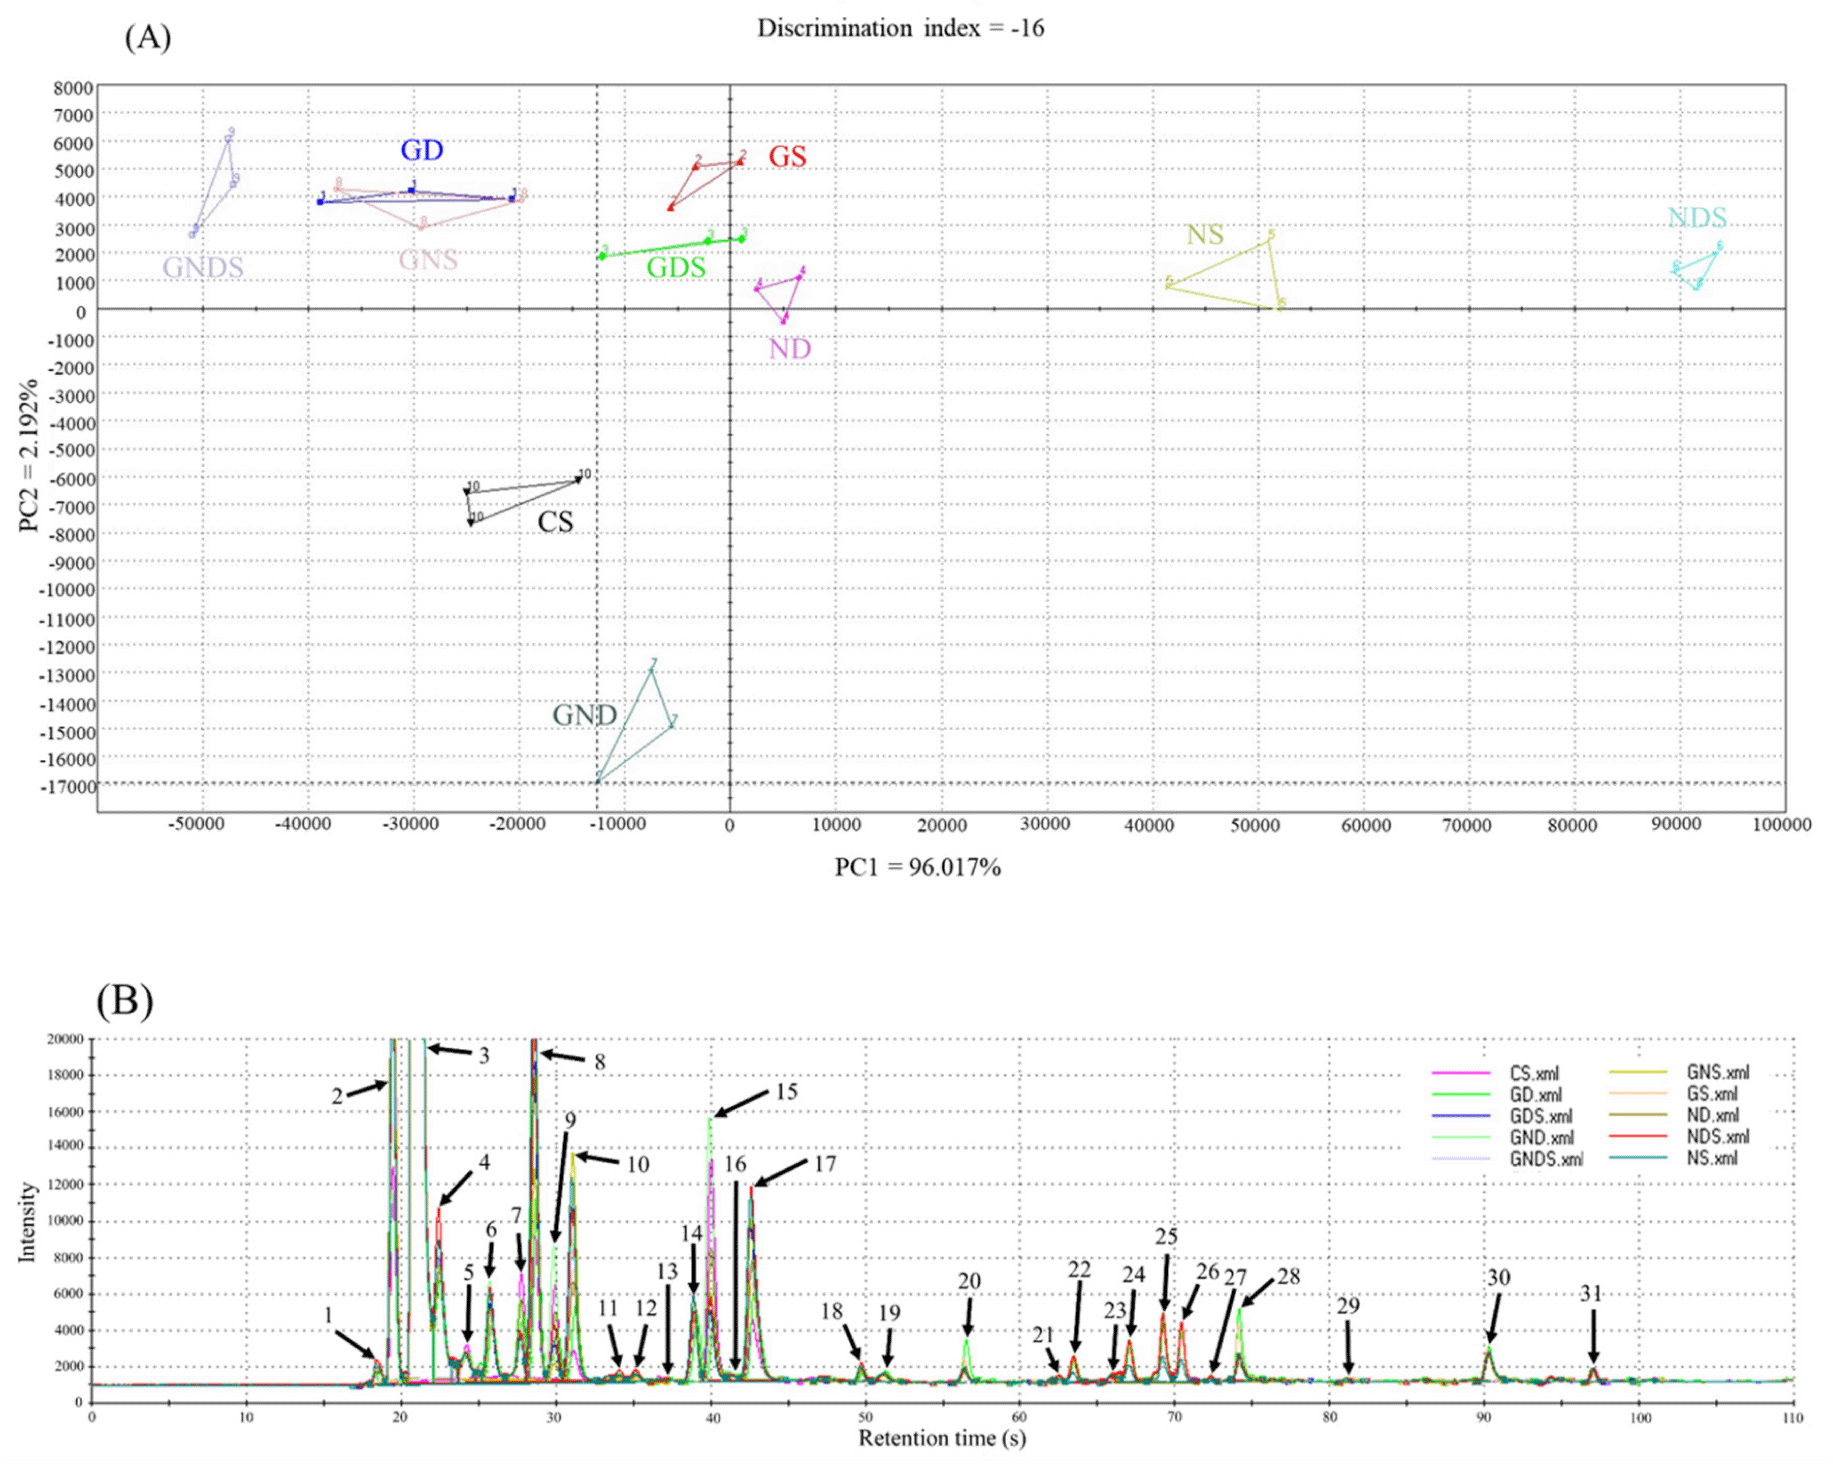This screenshot has width=1833, height=1467.
Task: Click the -17000 tick on PC2 axis
Action: (x=68, y=787)
